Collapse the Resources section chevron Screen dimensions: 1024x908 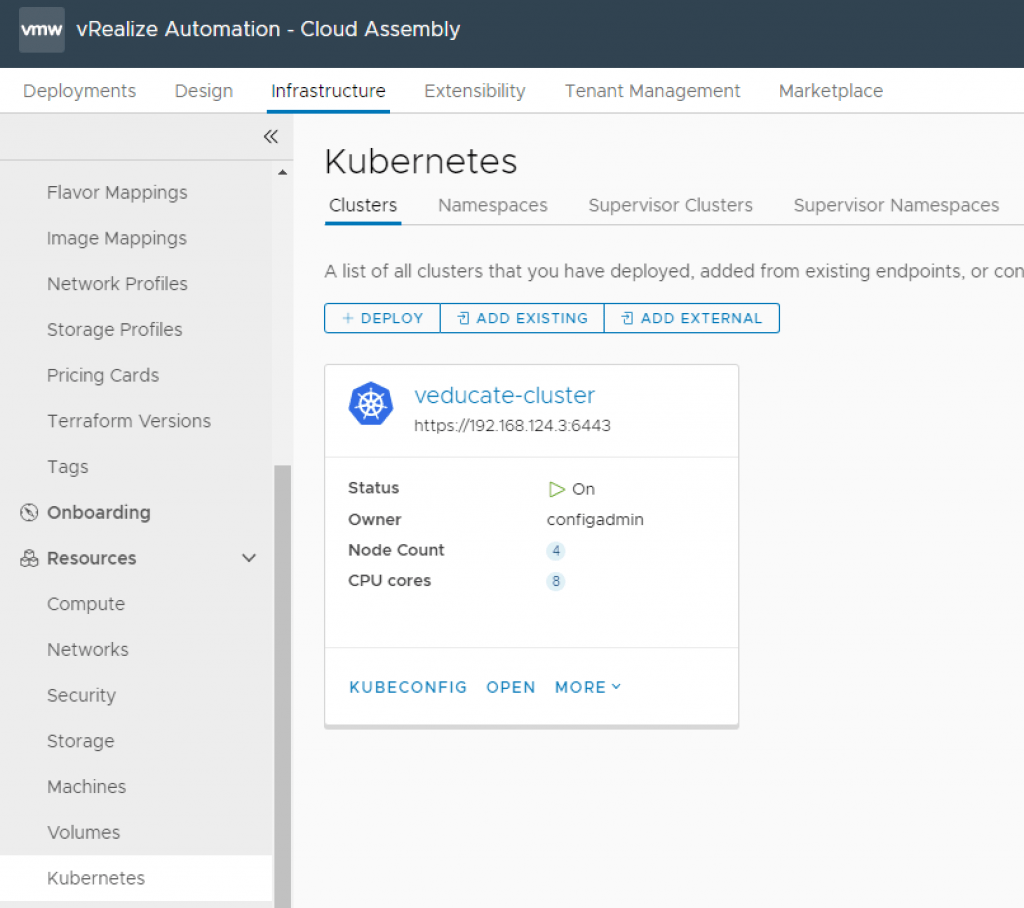click(x=248, y=558)
